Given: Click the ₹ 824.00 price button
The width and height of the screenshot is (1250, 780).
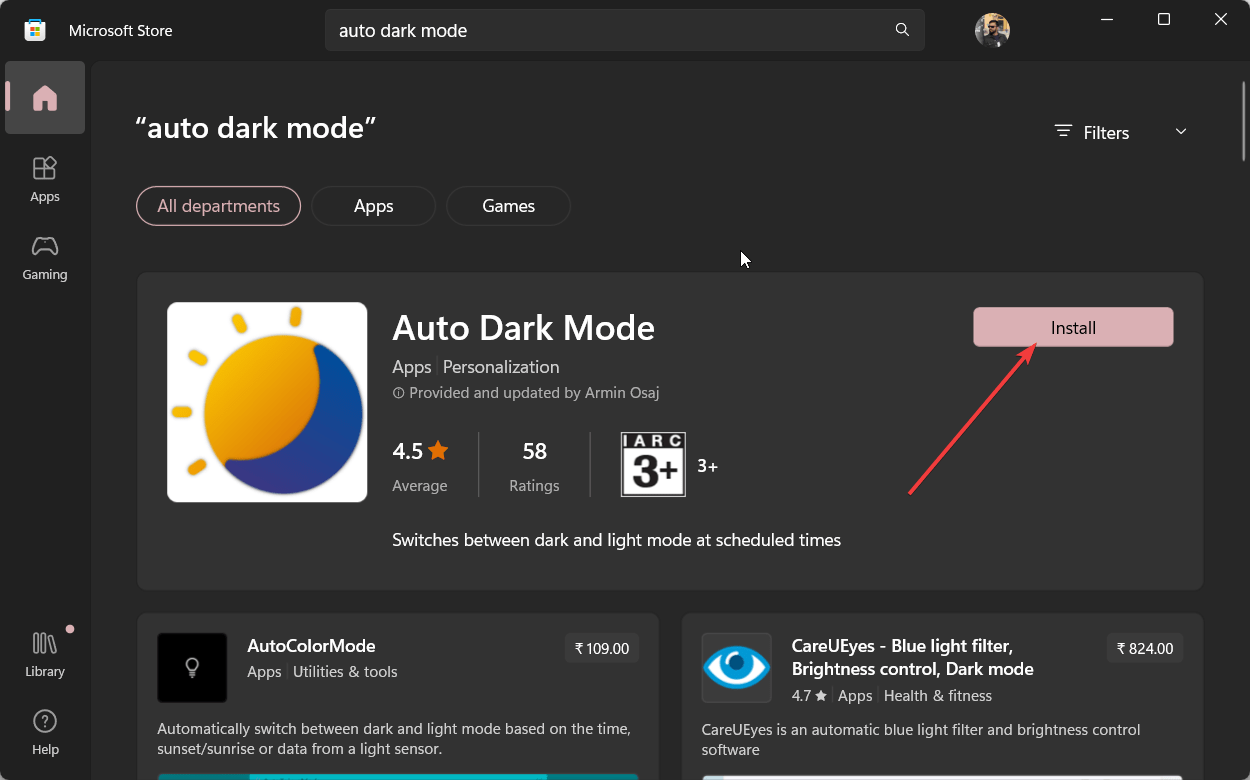Looking at the screenshot, I should pos(1145,648).
